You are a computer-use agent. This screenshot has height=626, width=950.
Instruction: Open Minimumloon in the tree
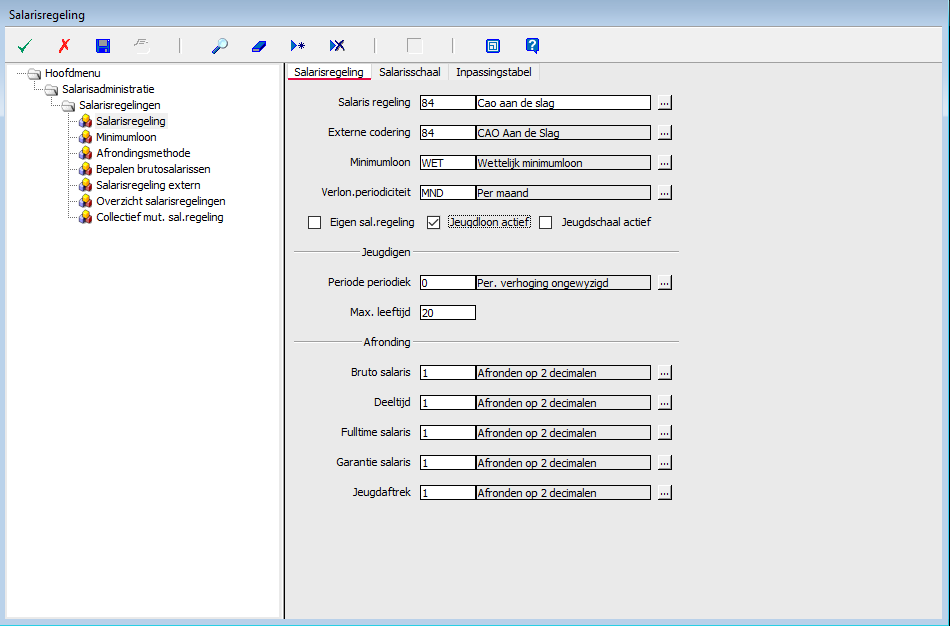coord(126,137)
